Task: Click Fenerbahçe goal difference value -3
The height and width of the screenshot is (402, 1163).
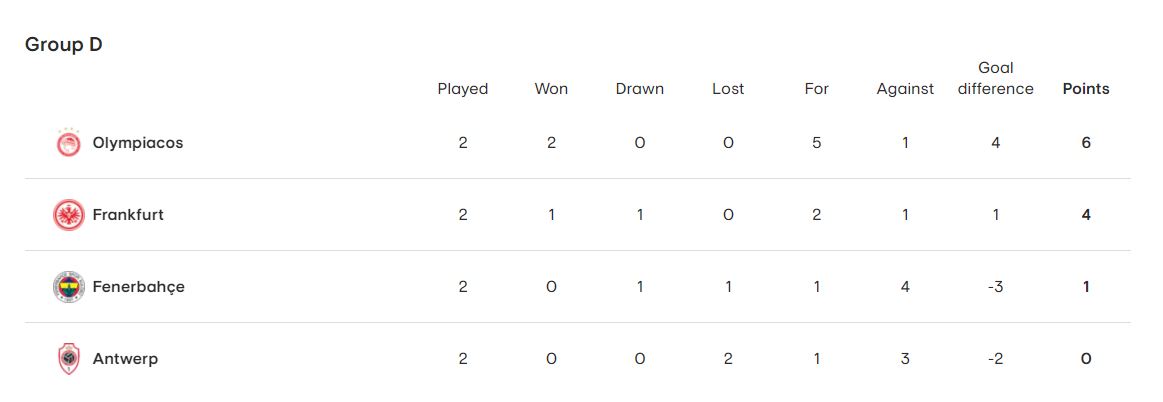Action: (995, 287)
